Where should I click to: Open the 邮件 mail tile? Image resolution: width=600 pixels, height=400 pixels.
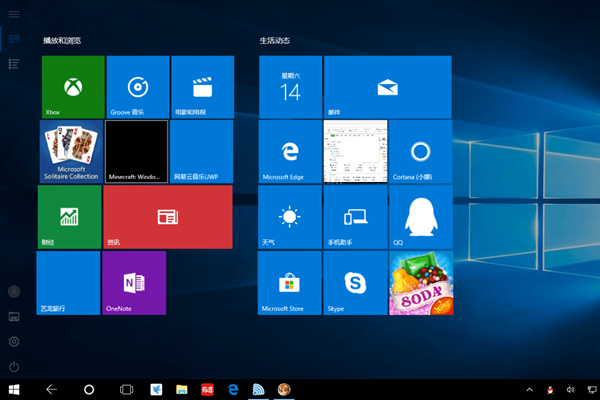[x=388, y=87]
